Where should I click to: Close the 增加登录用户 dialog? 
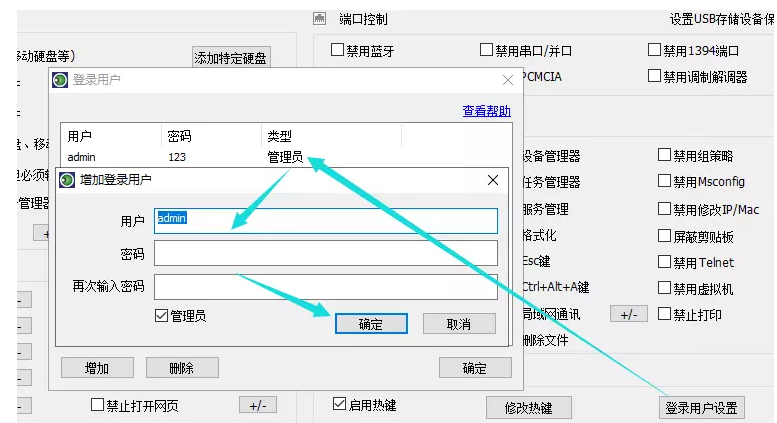(x=493, y=180)
